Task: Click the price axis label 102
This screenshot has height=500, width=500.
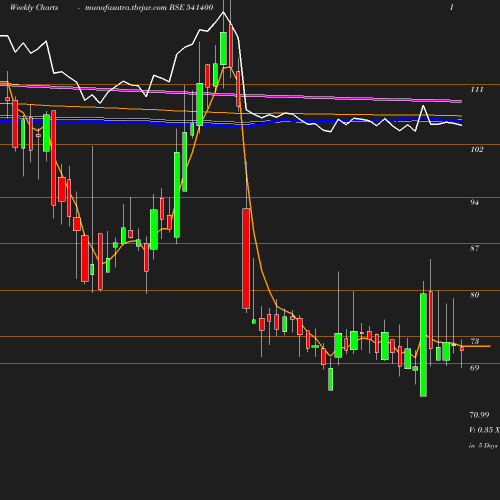Action: (x=477, y=149)
